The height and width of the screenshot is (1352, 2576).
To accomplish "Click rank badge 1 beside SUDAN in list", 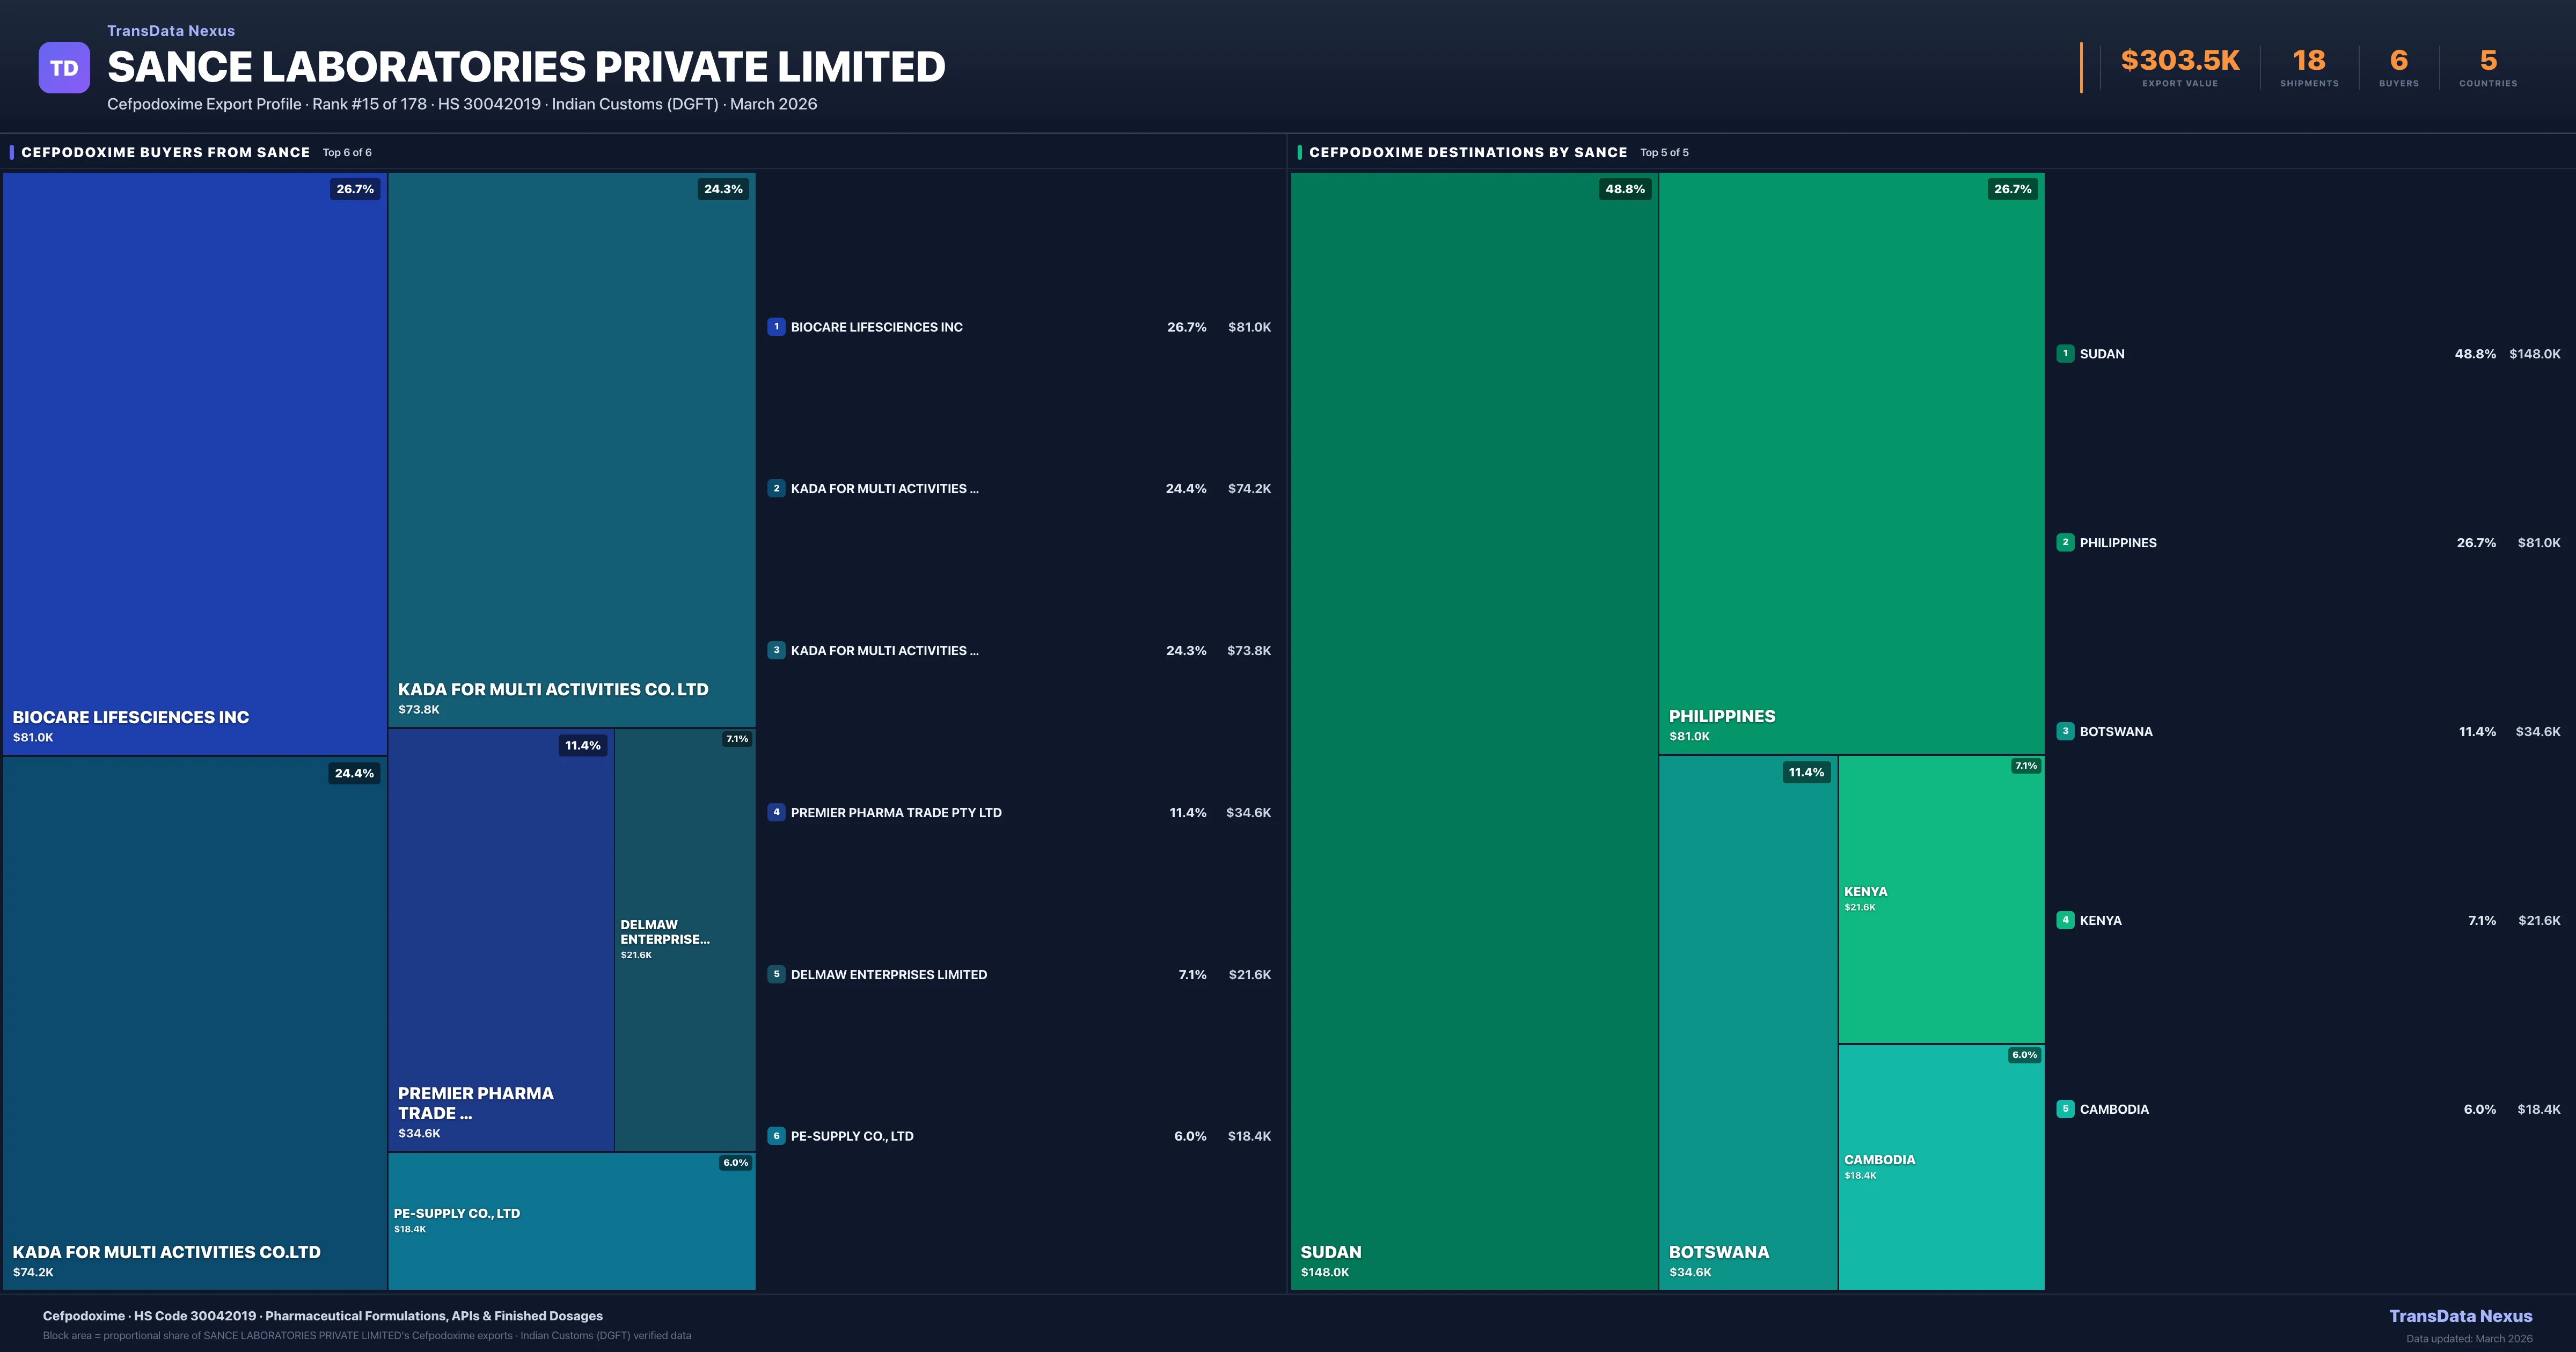I will point(2065,354).
